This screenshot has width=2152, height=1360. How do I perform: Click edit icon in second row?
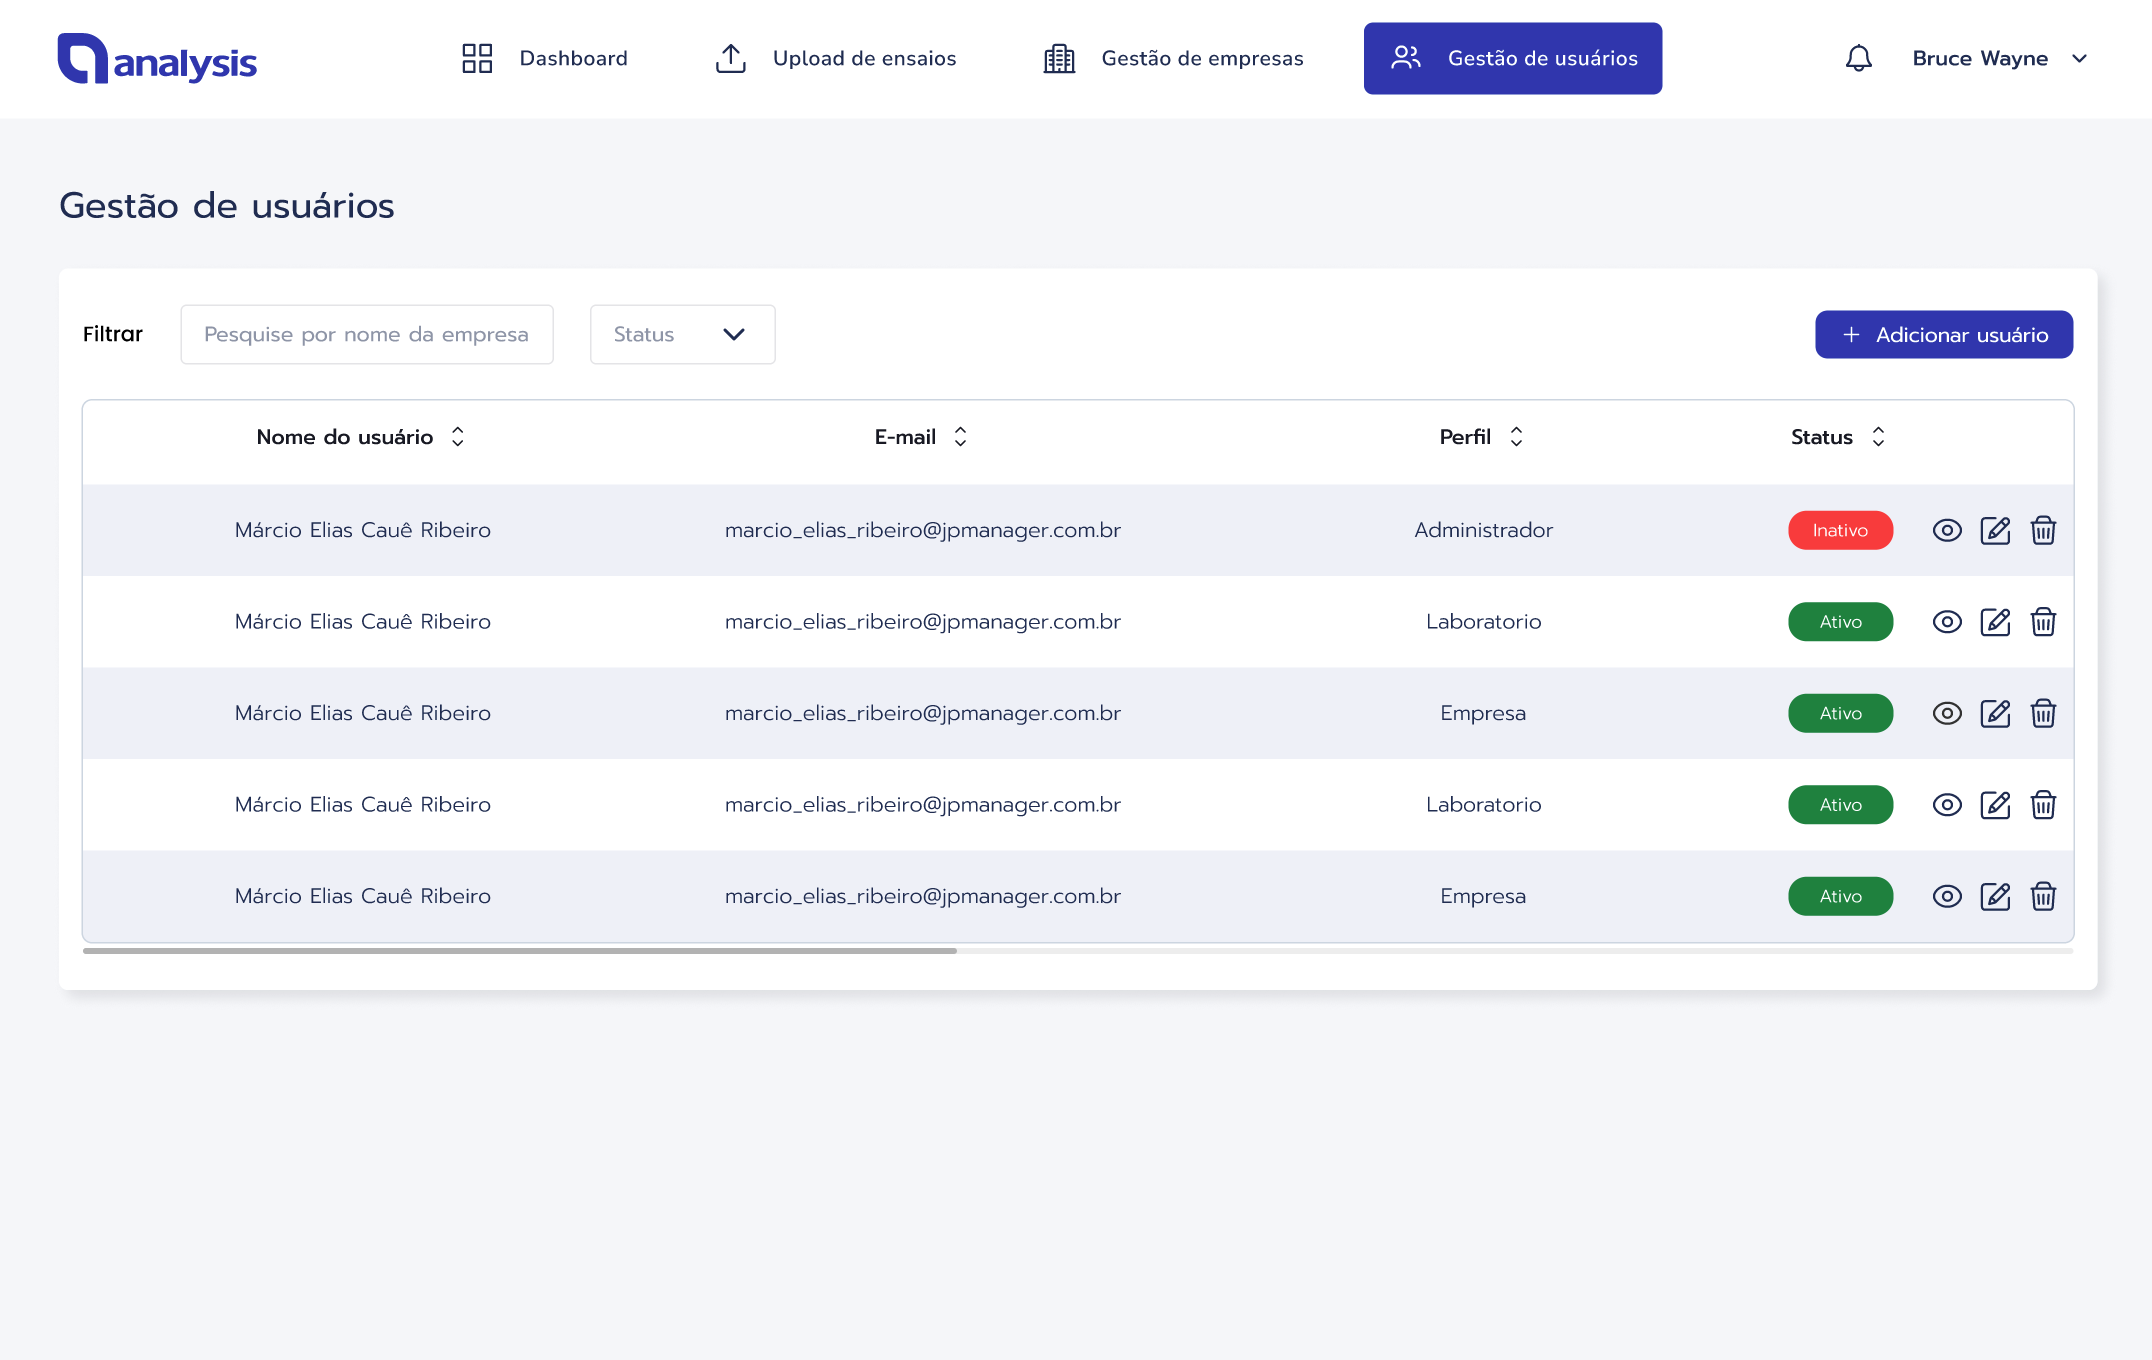(1995, 622)
